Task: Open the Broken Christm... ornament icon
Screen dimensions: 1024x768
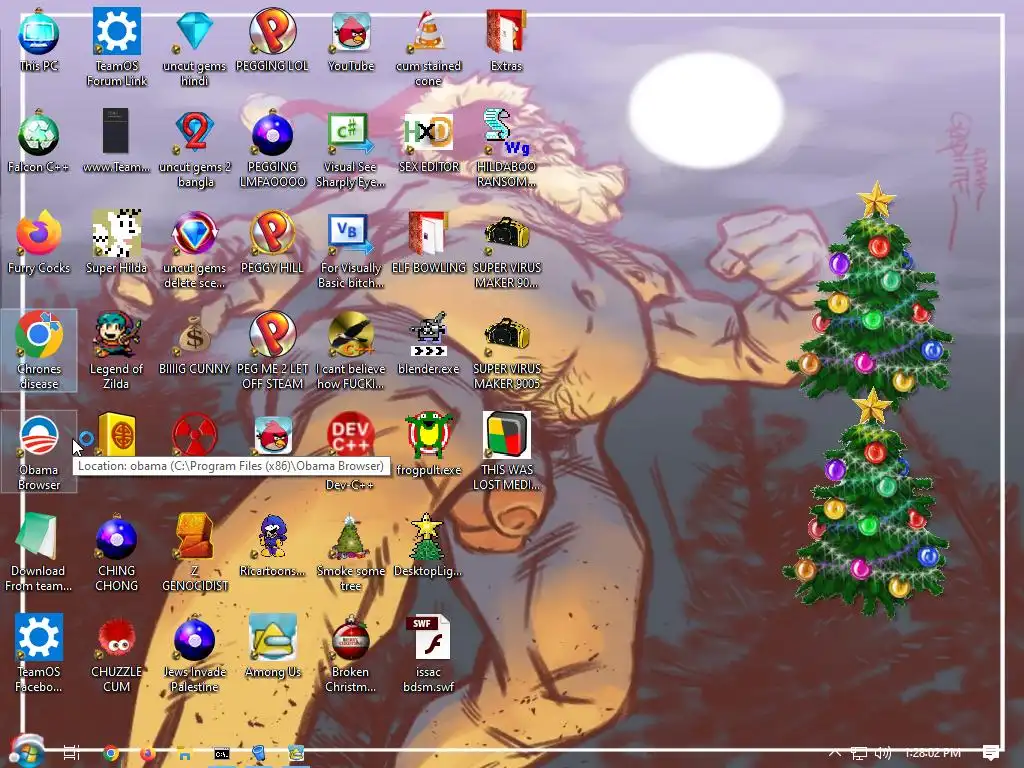Action: 350,653
